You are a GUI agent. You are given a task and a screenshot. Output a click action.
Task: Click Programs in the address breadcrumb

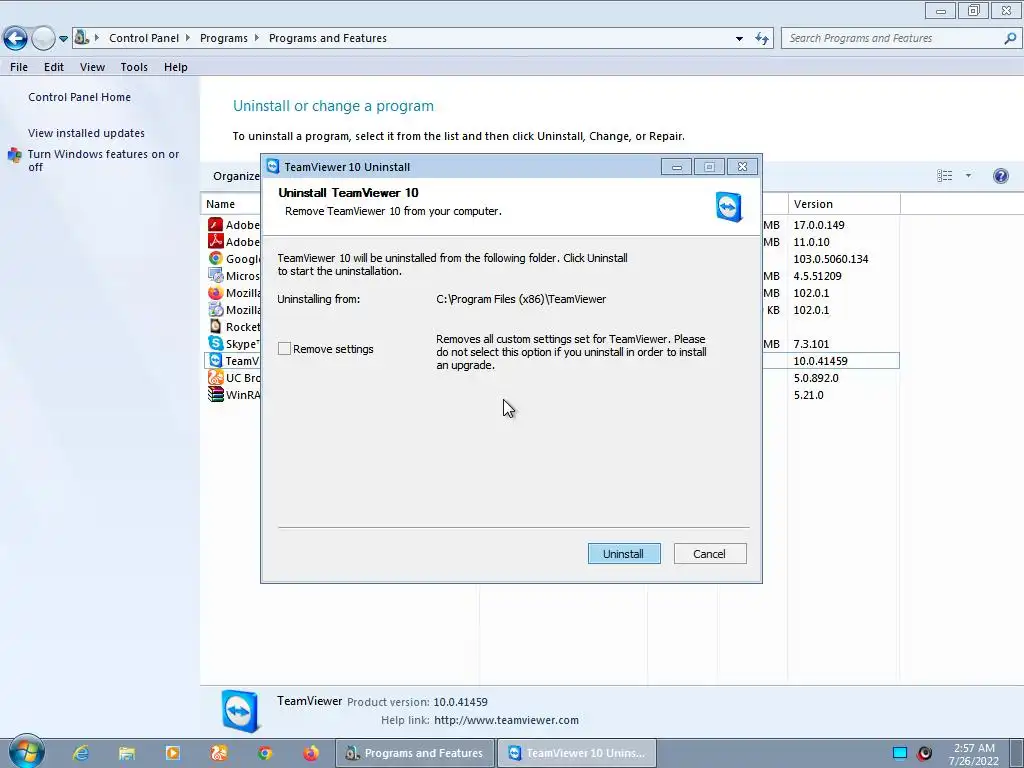click(x=223, y=38)
